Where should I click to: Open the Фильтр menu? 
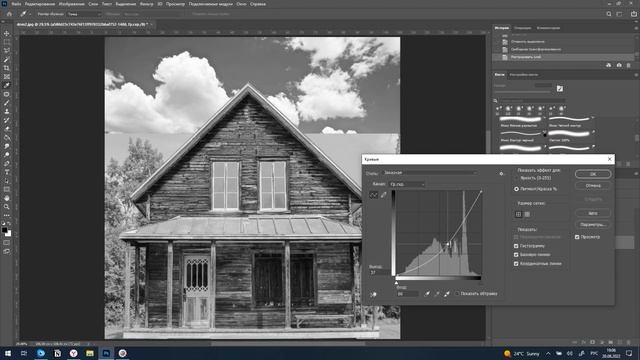pyautogui.click(x=147, y=4)
